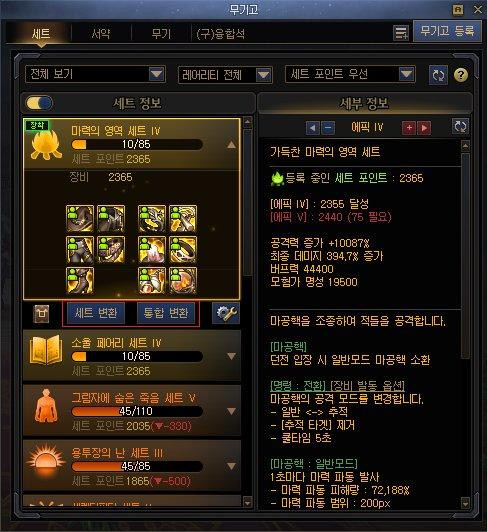Click the list view icon beside 무기고 등록
The height and width of the screenshot is (532, 487).
point(400,33)
